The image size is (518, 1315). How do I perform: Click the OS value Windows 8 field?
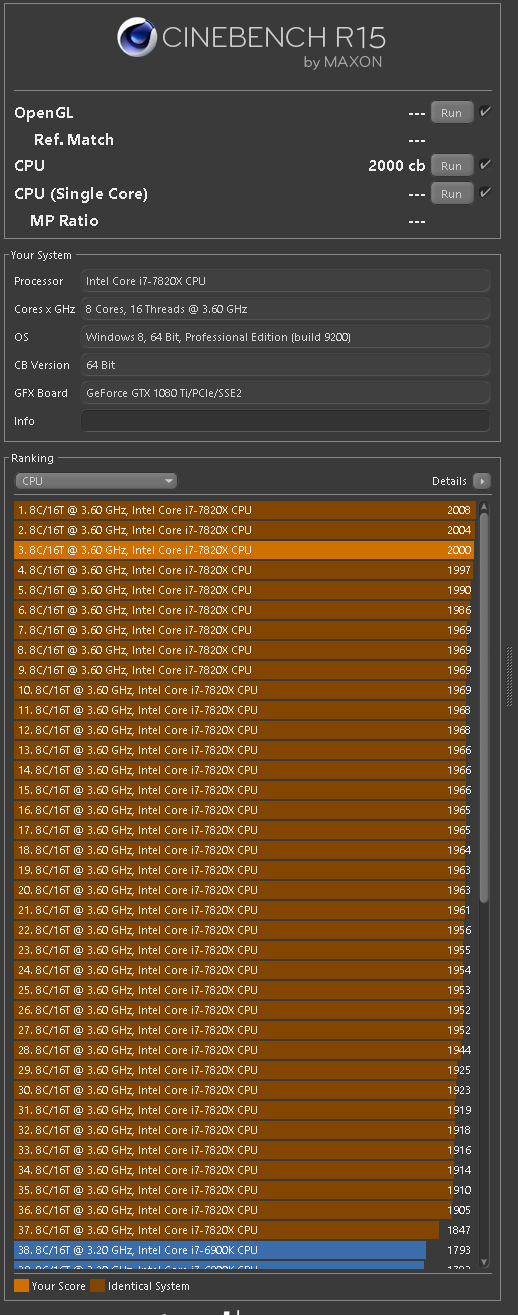(285, 337)
